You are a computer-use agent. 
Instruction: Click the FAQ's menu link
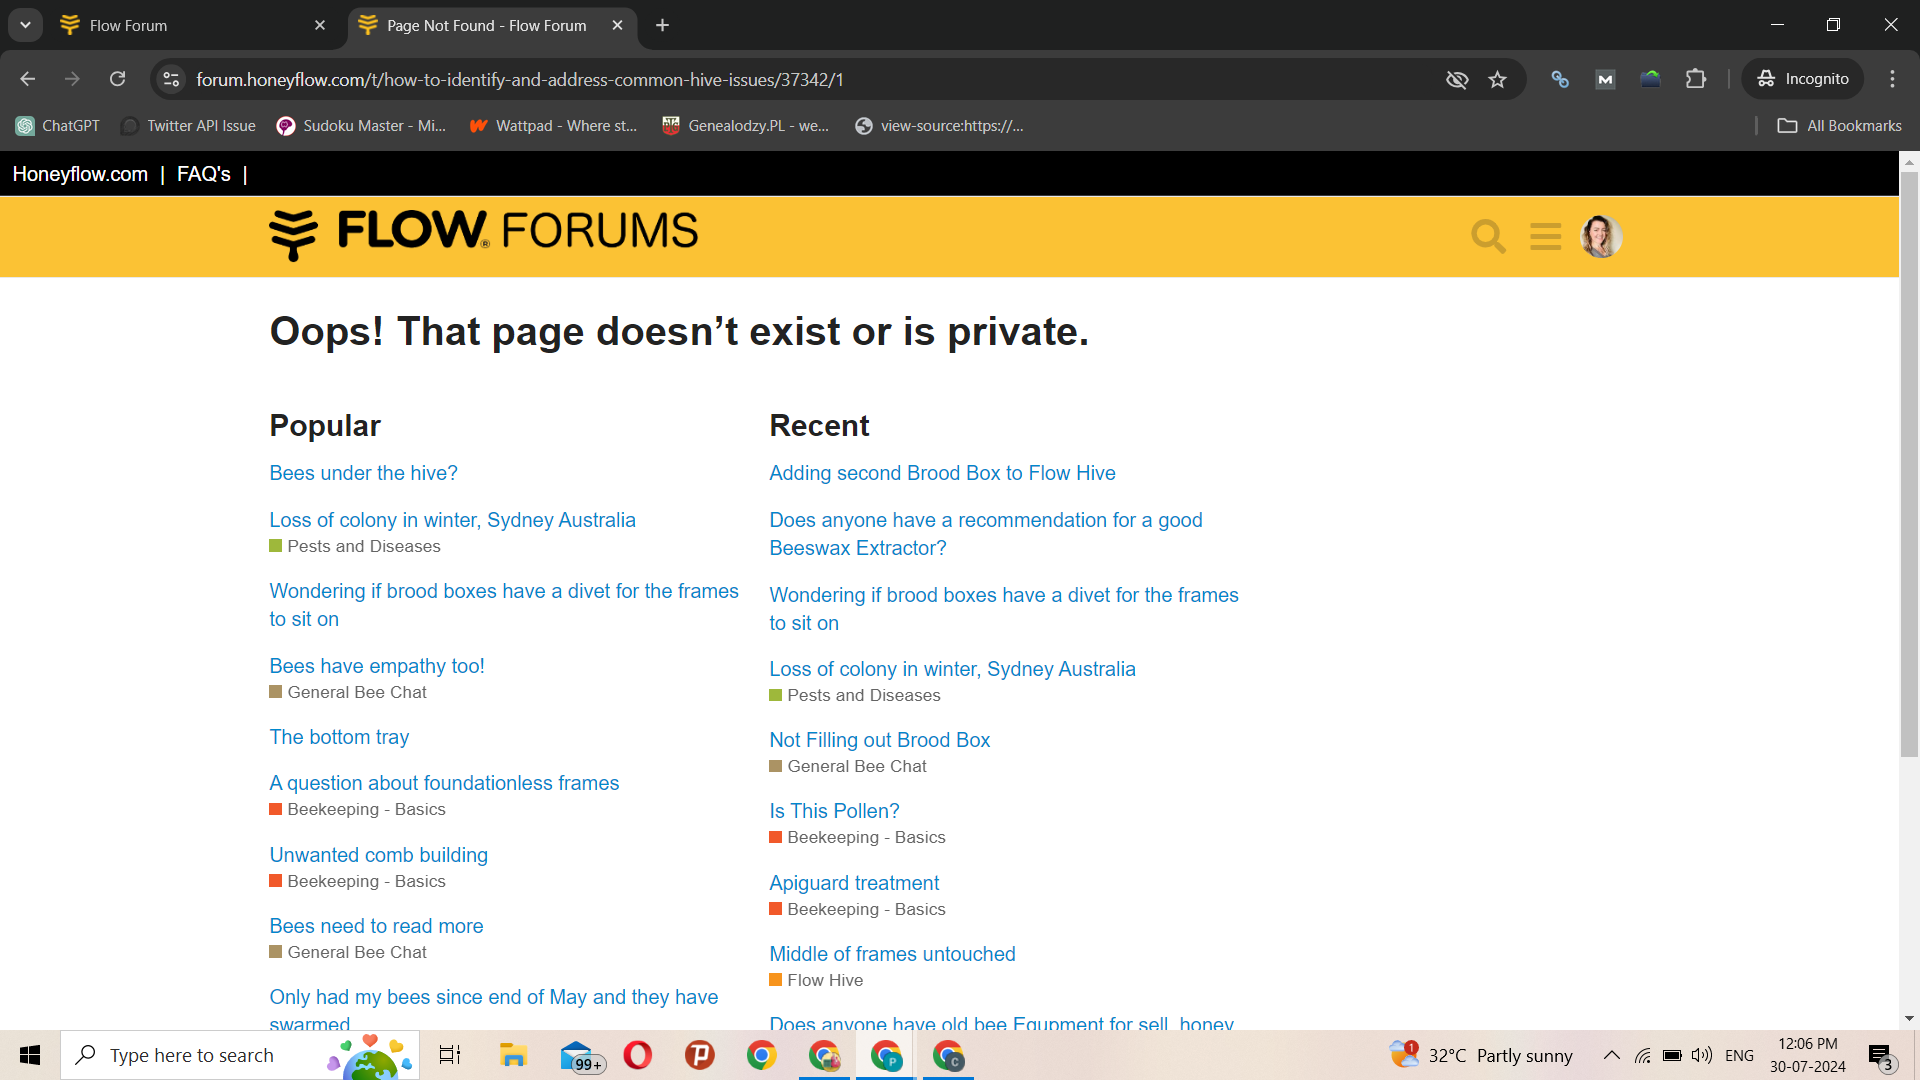pyautogui.click(x=204, y=174)
